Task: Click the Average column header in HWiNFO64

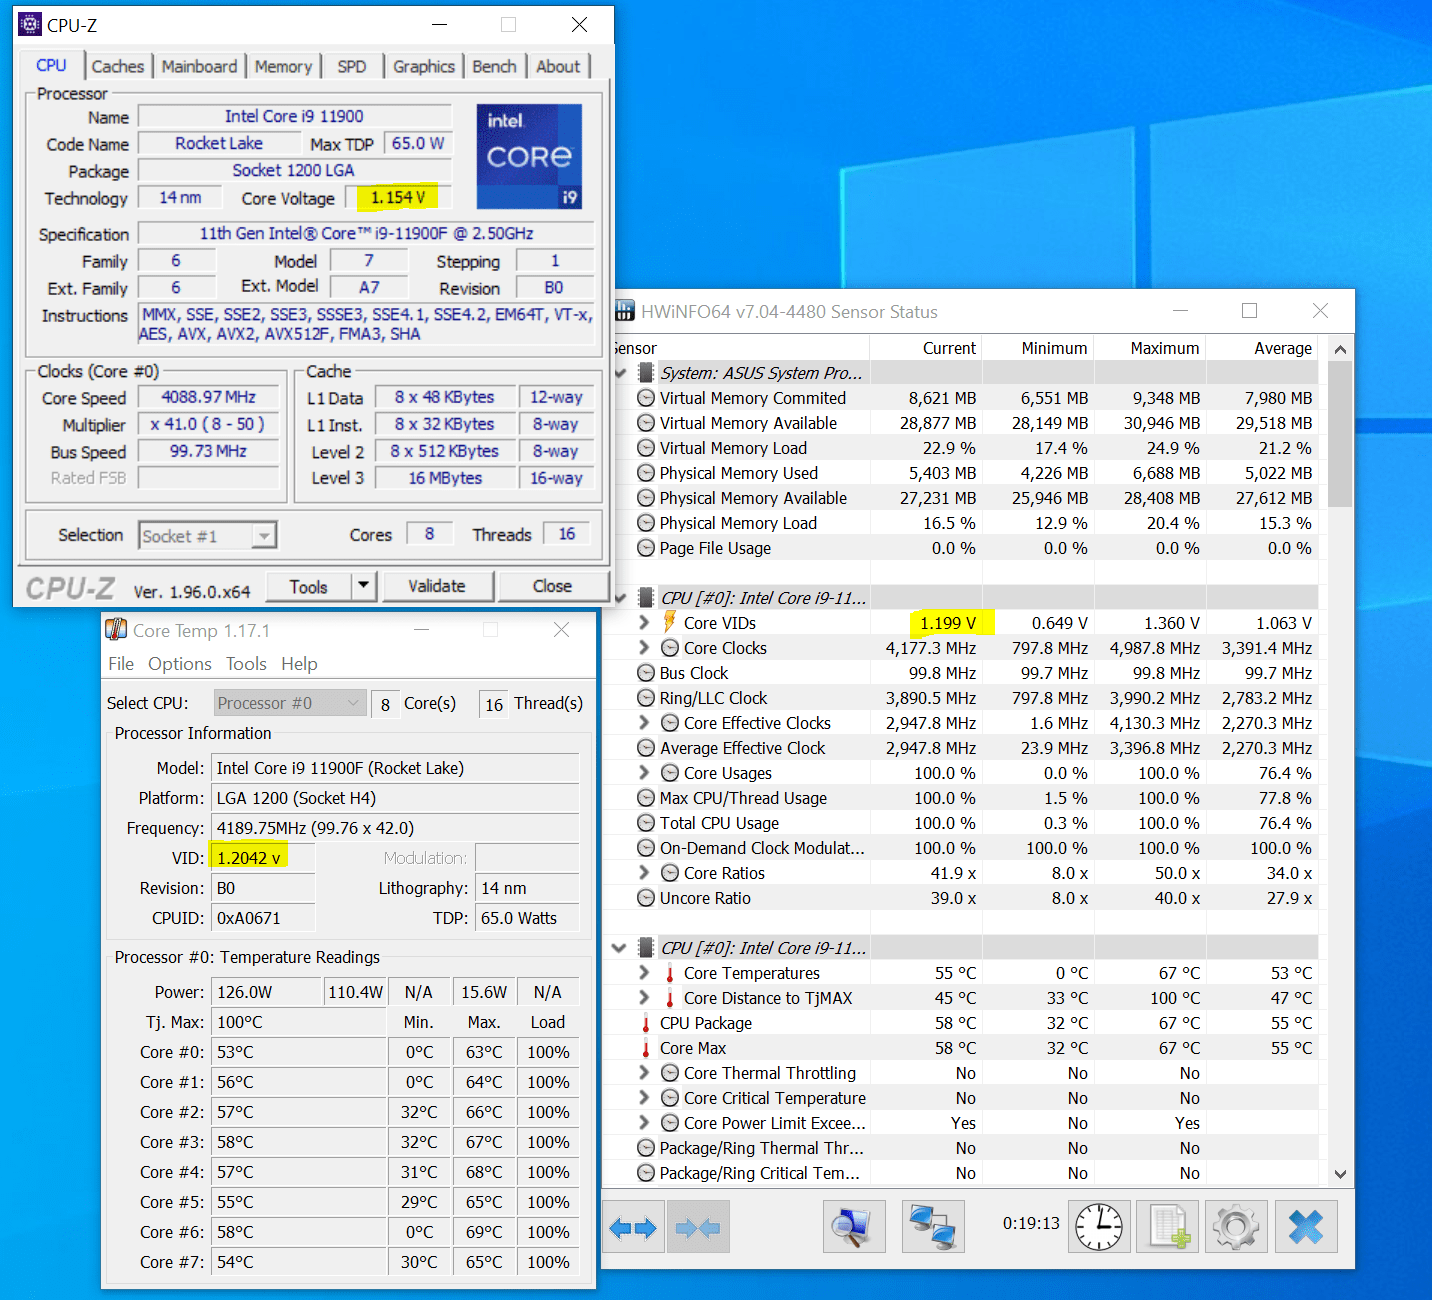Action: 1262,348
